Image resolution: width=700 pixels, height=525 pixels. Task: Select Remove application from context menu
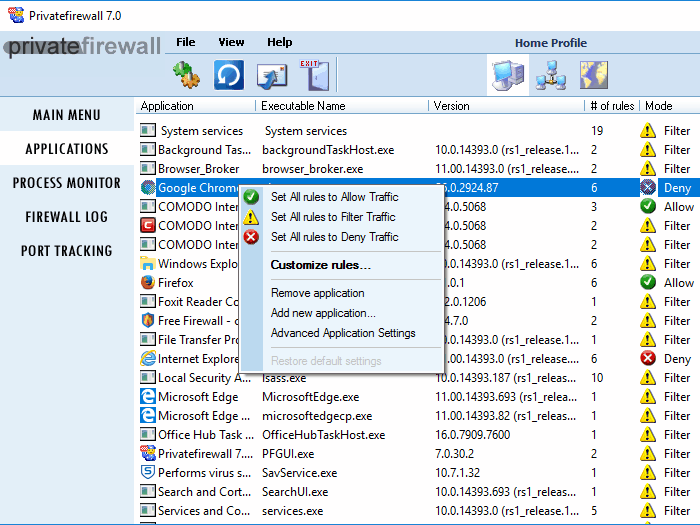click(318, 293)
